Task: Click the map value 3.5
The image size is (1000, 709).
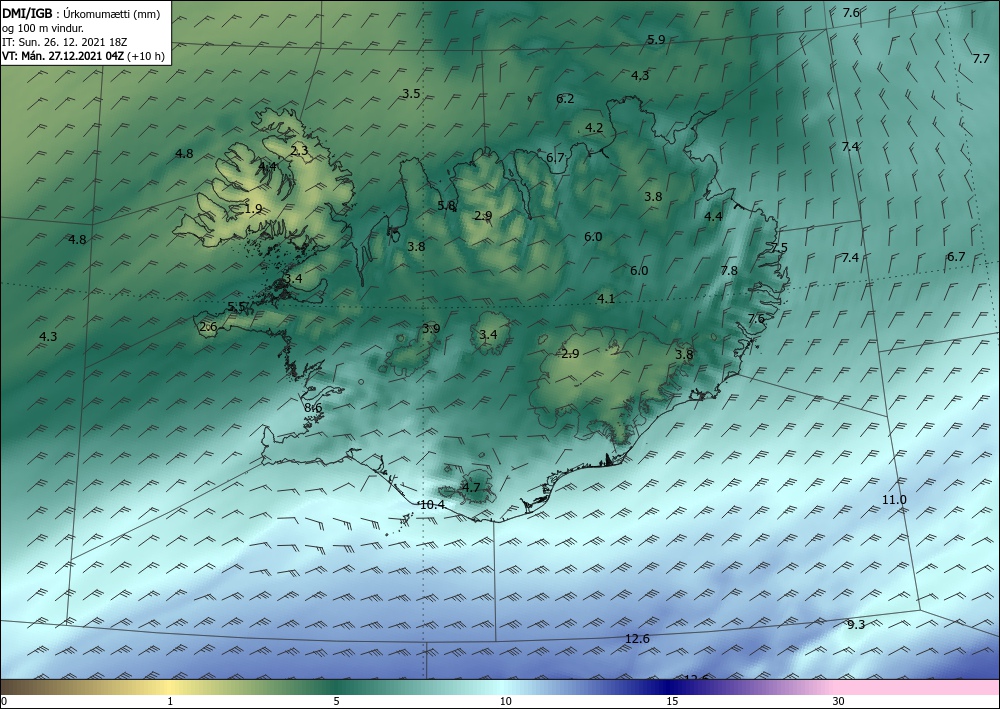Action: [x=411, y=94]
